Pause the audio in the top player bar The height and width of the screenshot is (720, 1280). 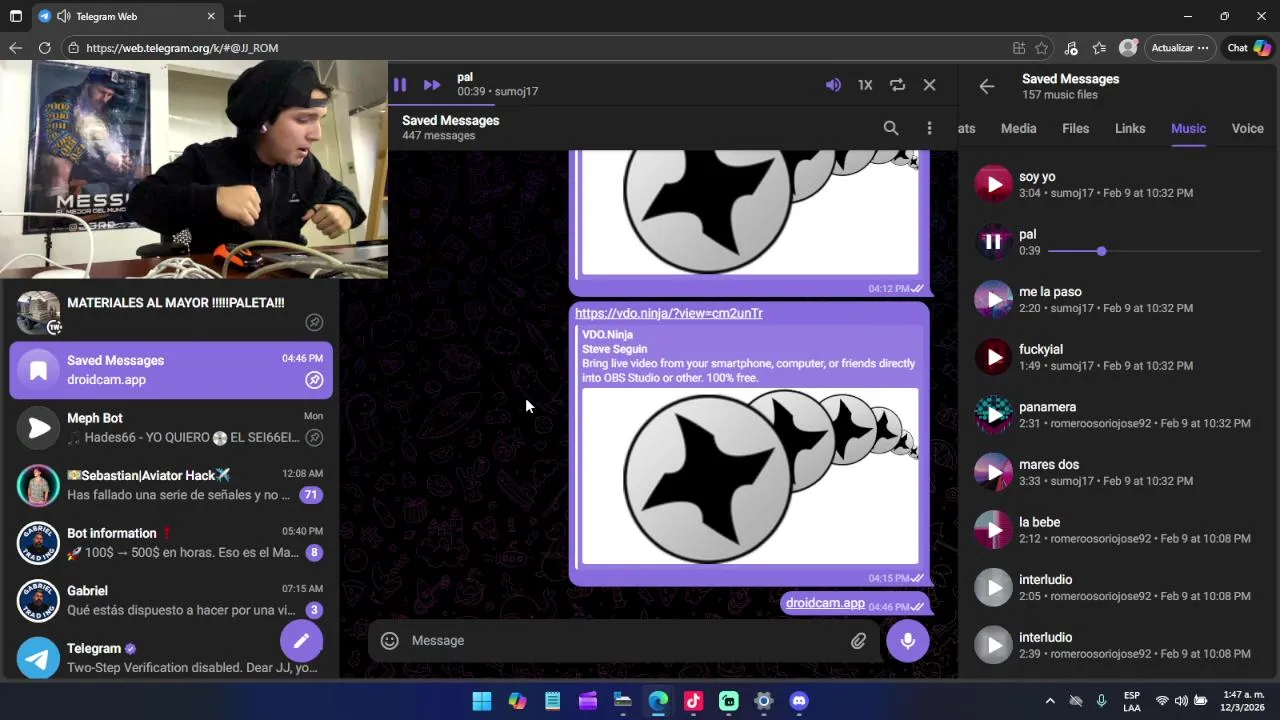(400, 85)
